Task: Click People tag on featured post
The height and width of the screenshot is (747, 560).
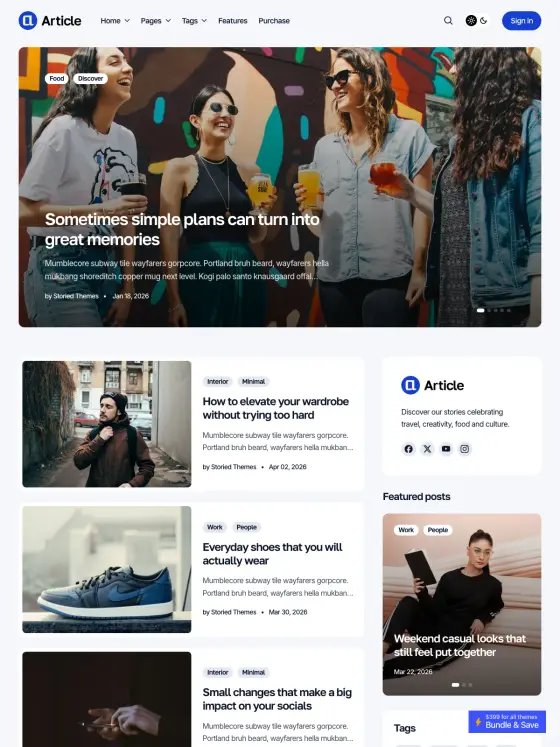Action: [x=438, y=530]
